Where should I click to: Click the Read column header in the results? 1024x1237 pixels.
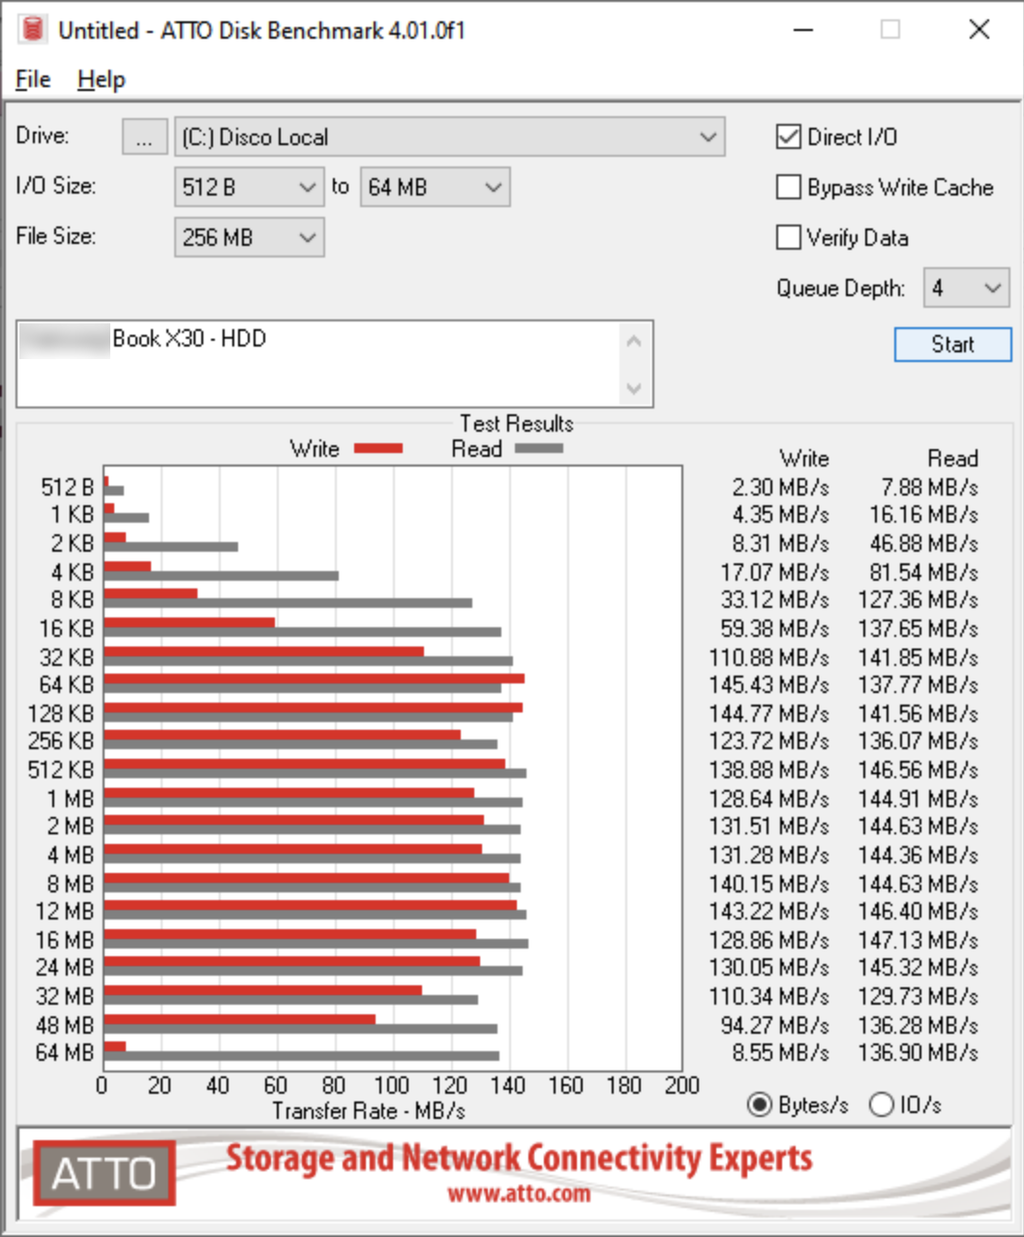(x=953, y=458)
